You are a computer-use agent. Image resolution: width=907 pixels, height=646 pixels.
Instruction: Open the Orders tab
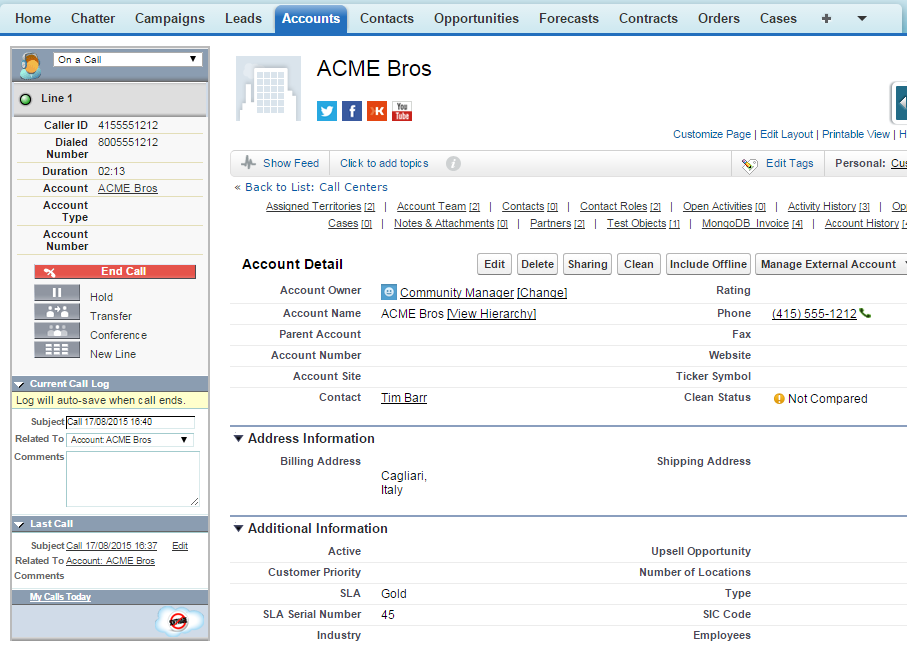click(x=718, y=19)
